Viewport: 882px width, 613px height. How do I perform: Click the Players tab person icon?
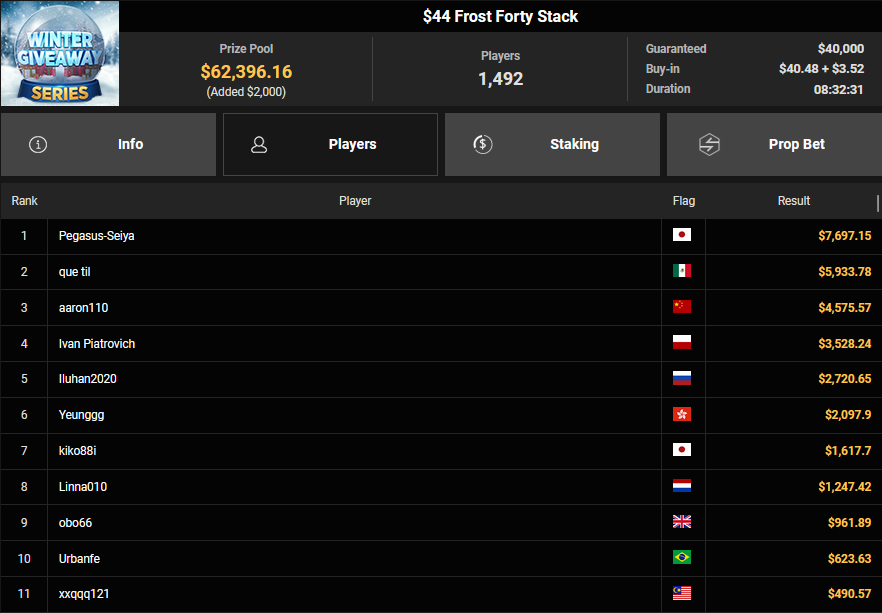click(259, 144)
